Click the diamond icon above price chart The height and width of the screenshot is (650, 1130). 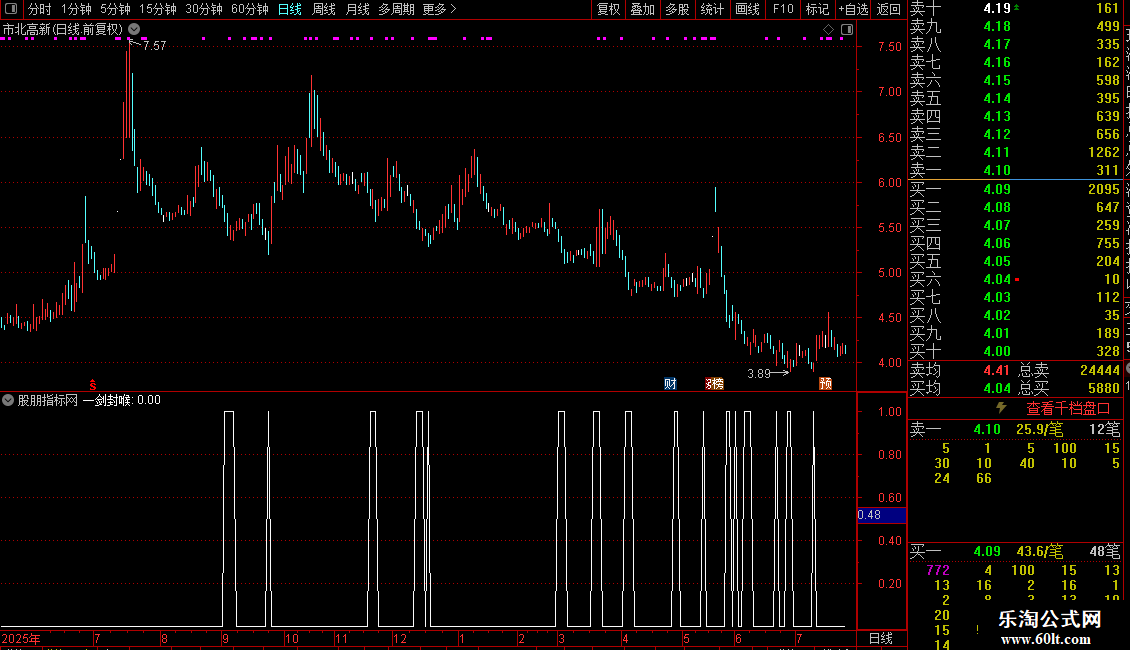coord(828,30)
